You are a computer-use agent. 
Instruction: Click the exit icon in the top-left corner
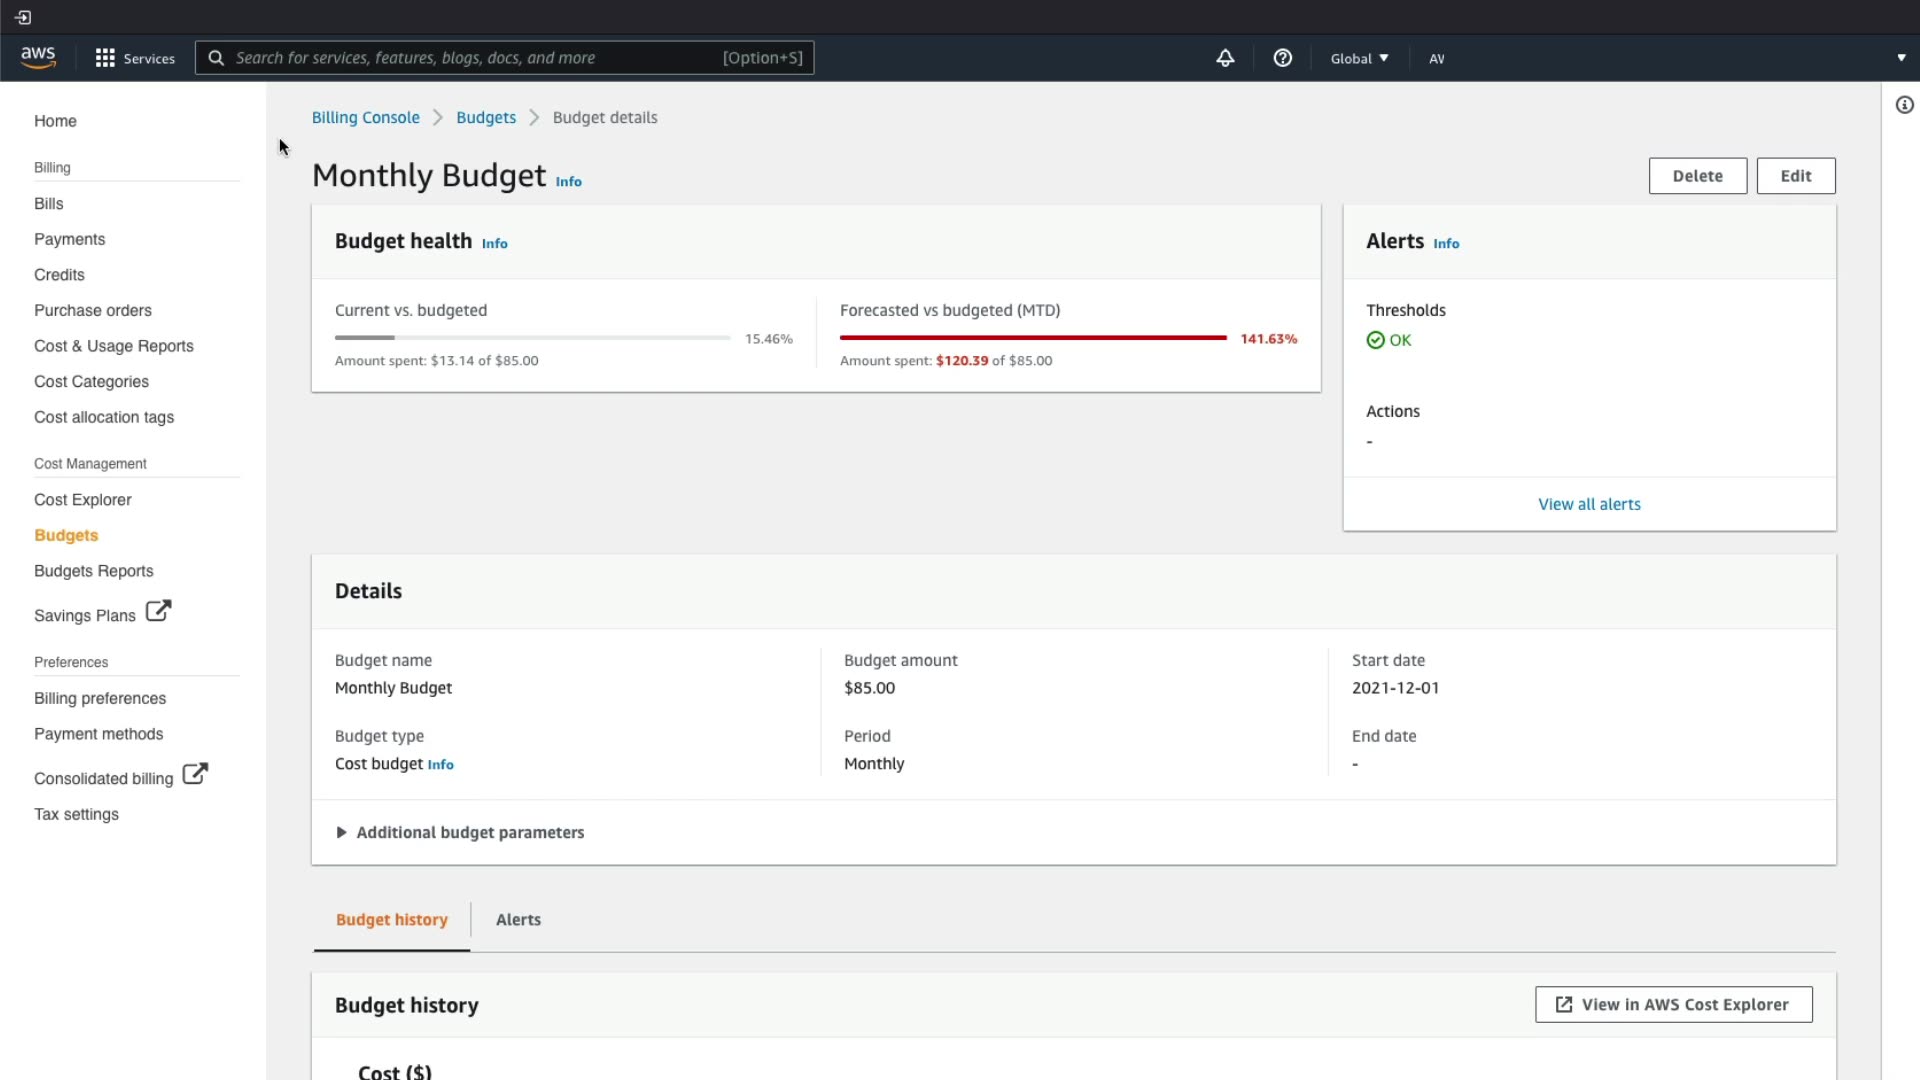click(23, 17)
